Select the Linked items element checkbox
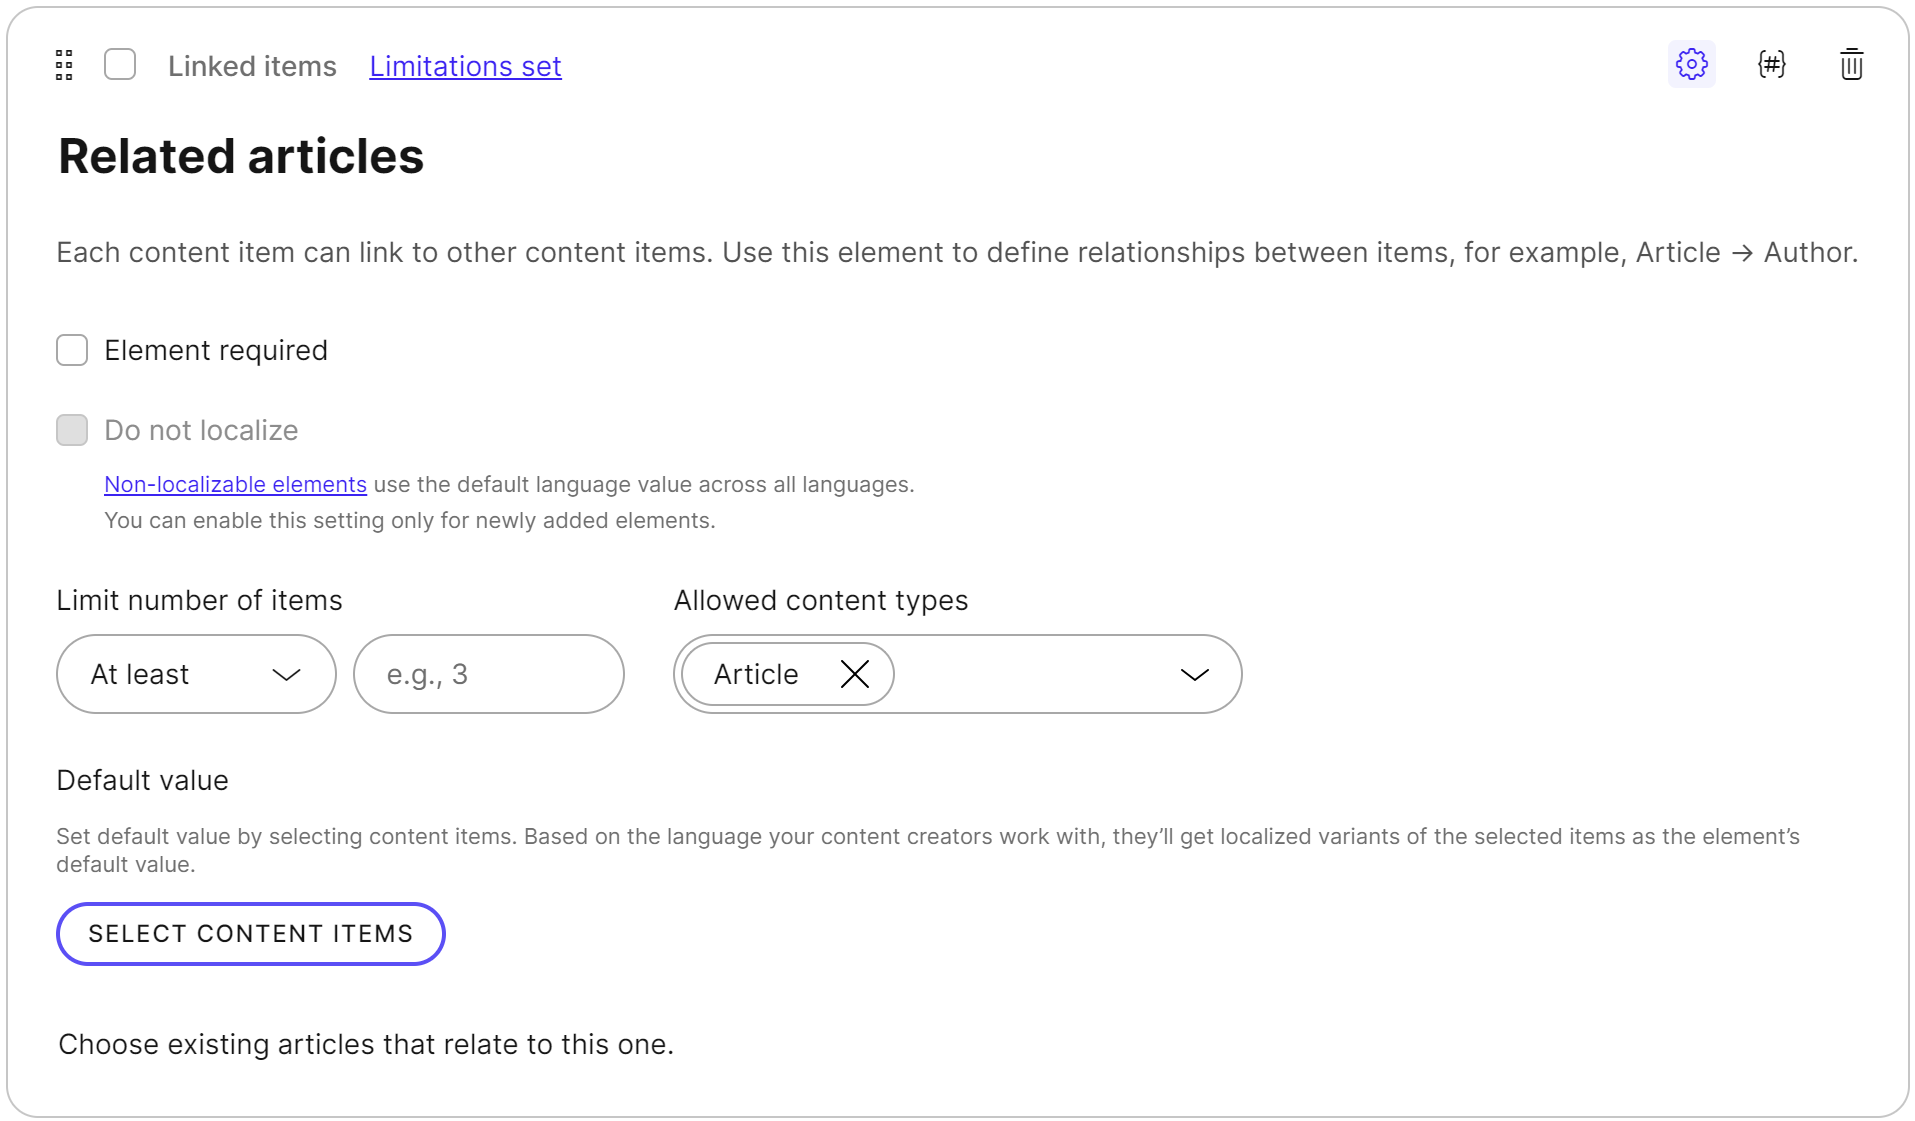The width and height of the screenshot is (1915, 1121). [x=120, y=64]
